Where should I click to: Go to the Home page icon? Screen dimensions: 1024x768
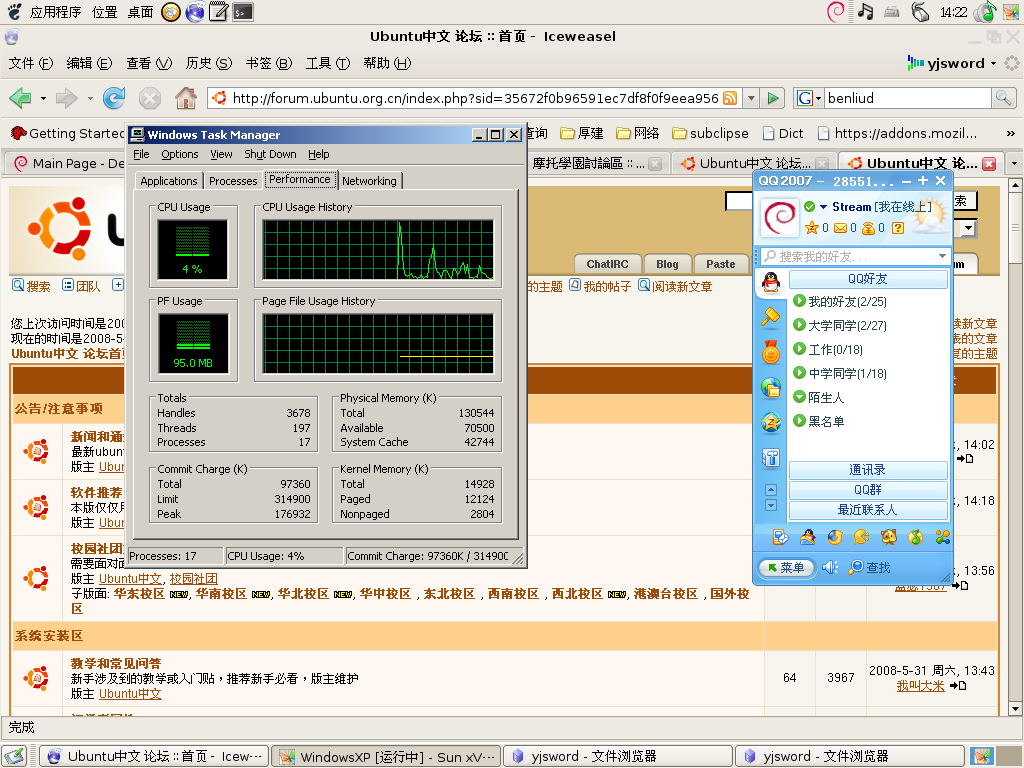(x=186, y=98)
